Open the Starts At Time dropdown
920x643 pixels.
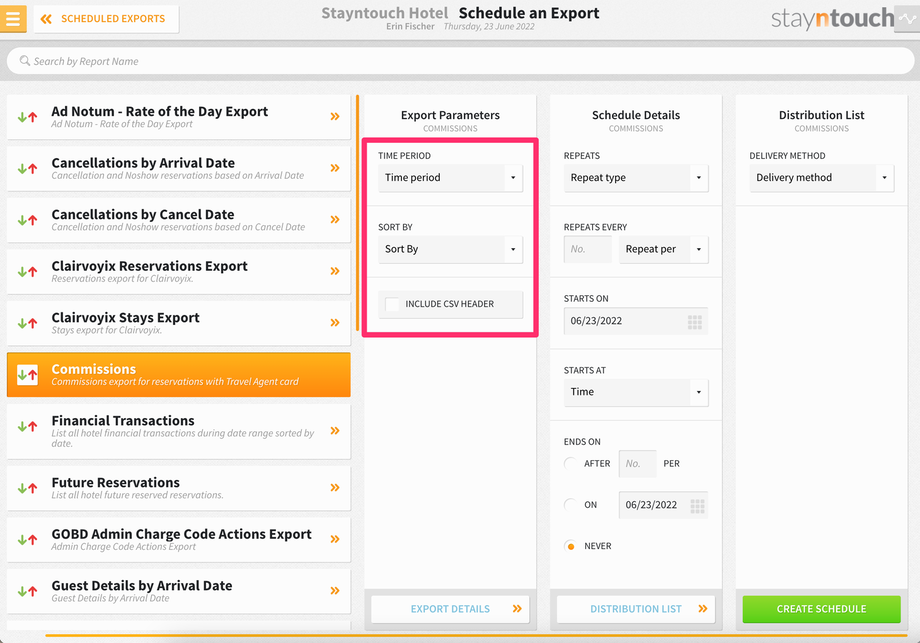(x=636, y=392)
